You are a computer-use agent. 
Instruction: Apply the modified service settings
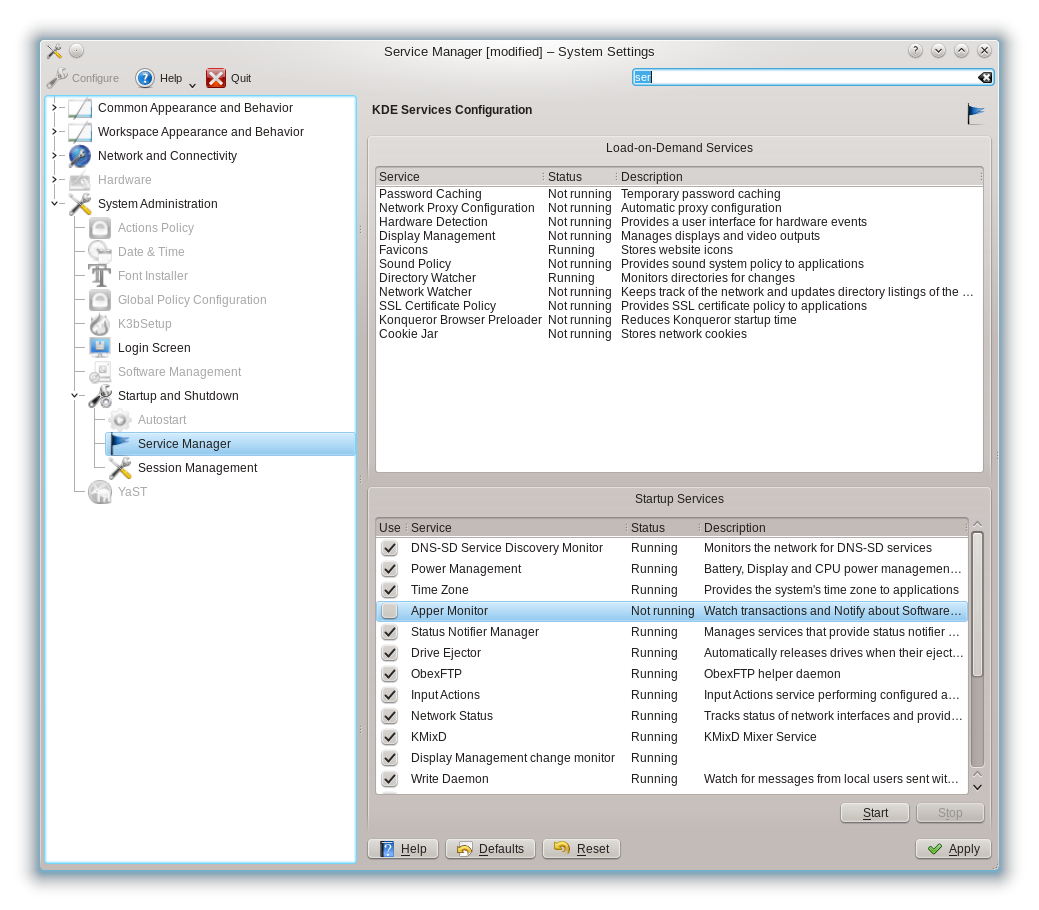click(x=953, y=848)
